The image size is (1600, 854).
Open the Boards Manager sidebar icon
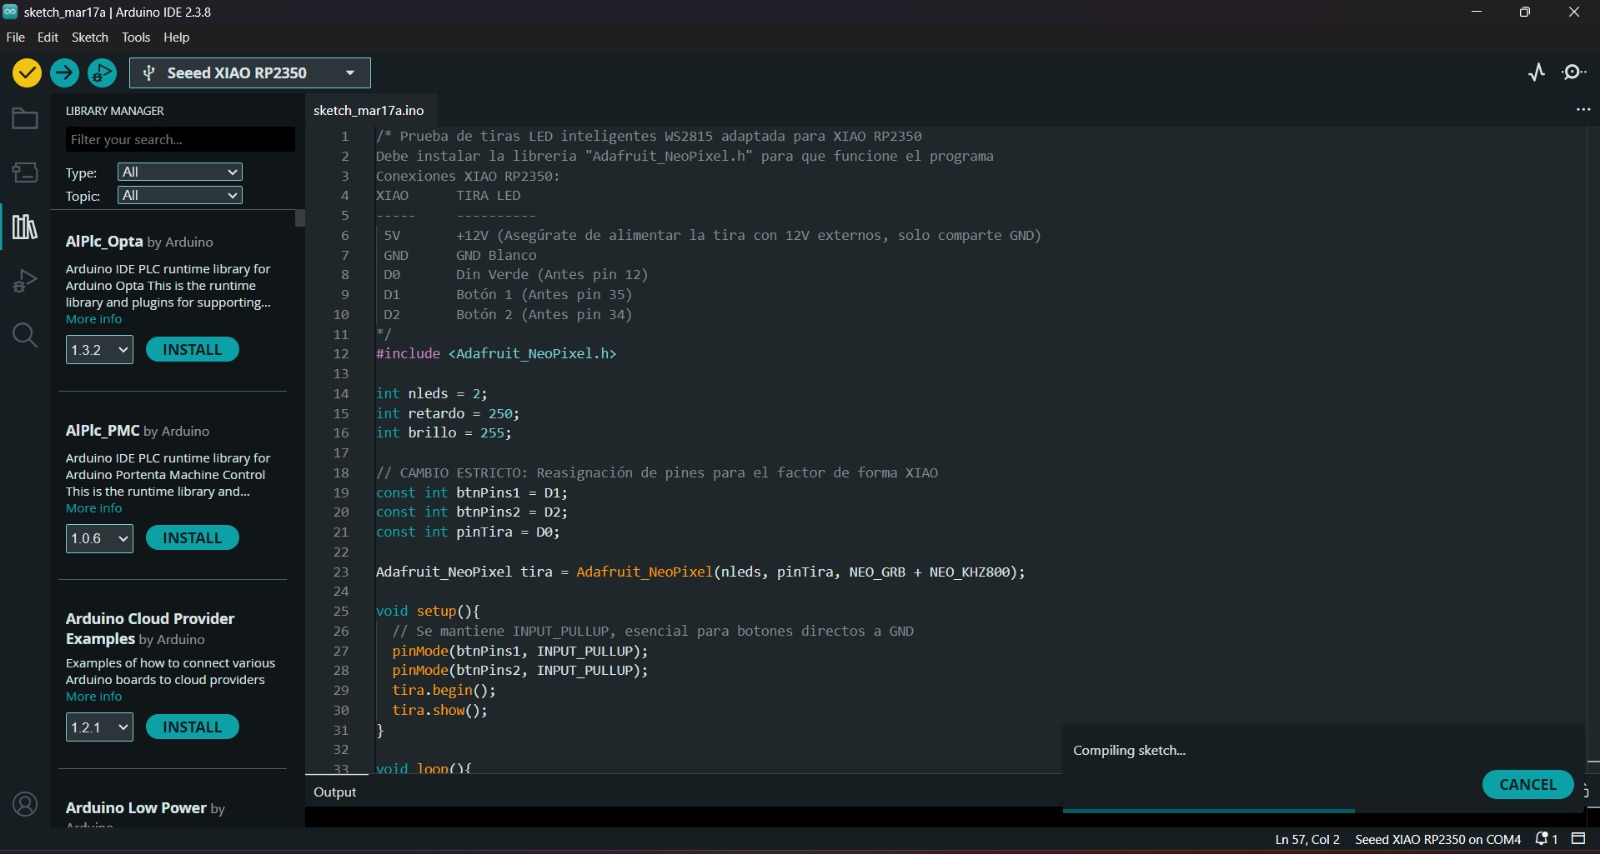click(x=25, y=172)
